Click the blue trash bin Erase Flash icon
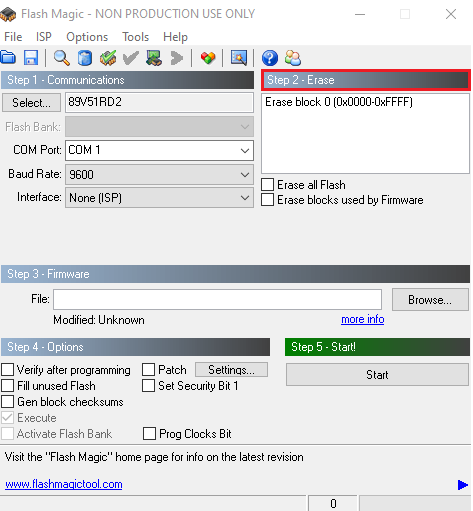This screenshot has width=473, height=511. coord(85,58)
